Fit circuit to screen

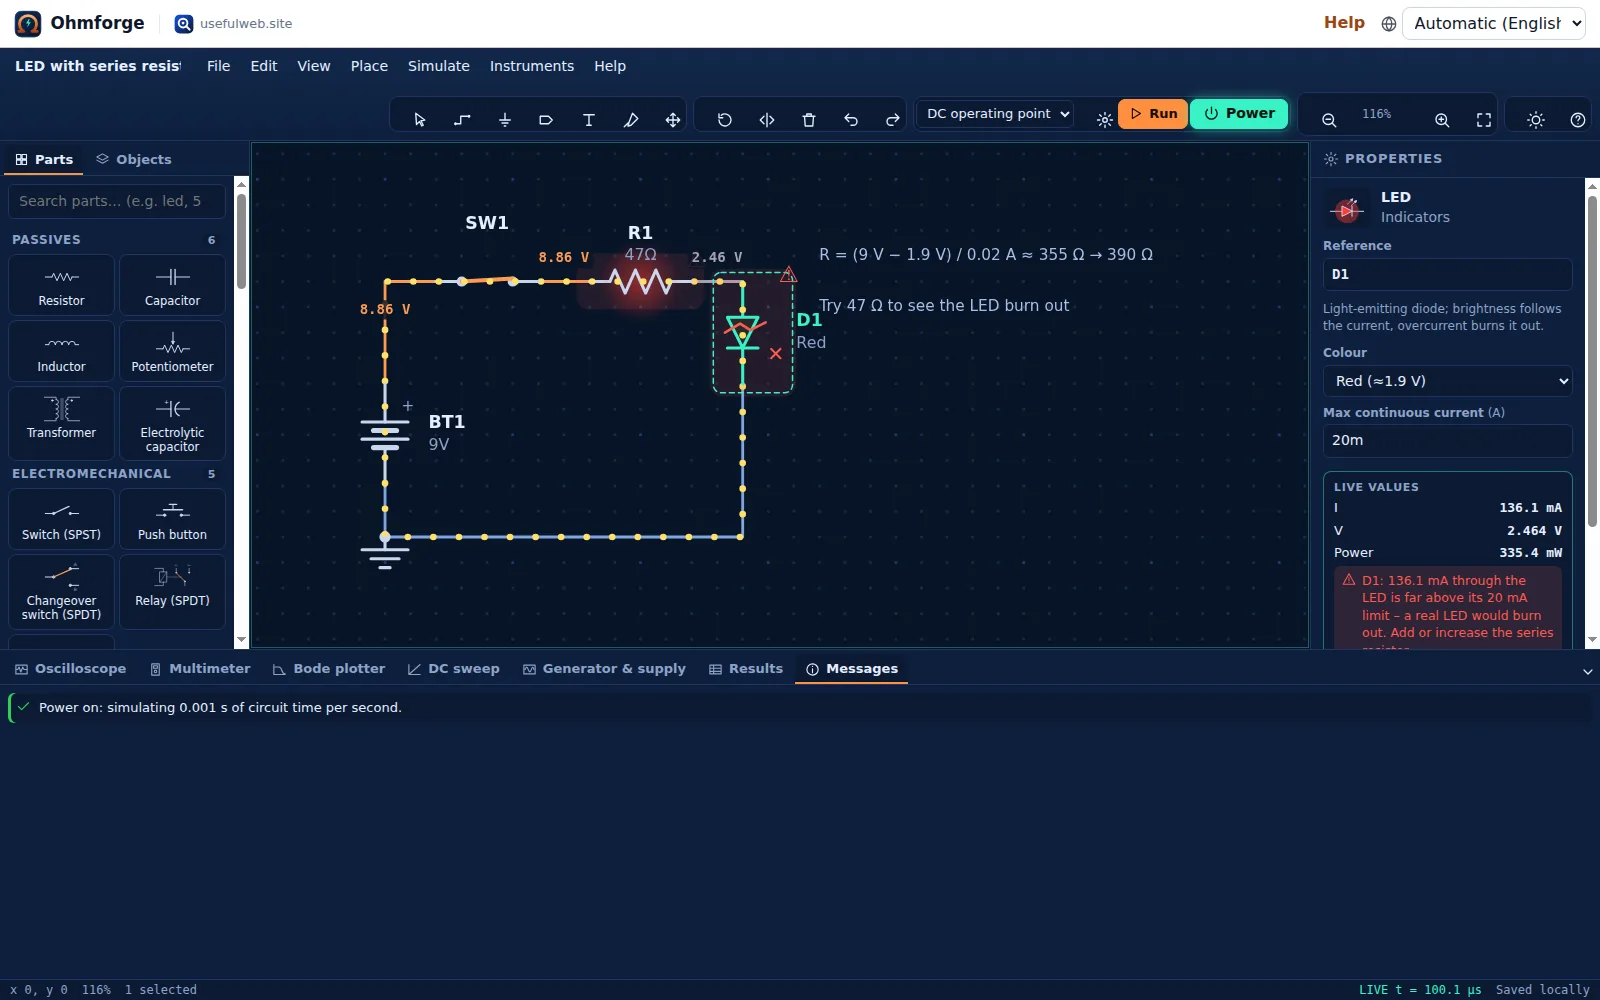[x=1484, y=119]
